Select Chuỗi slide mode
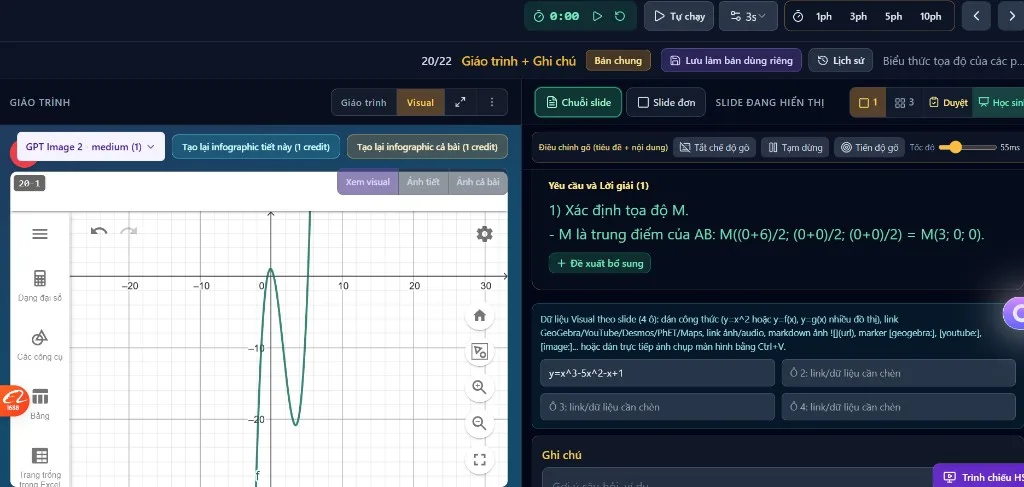 pyautogui.click(x=578, y=102)
